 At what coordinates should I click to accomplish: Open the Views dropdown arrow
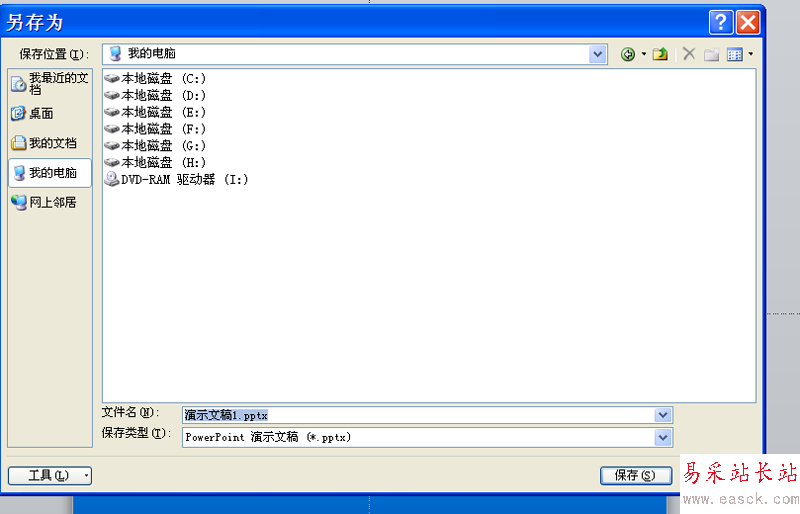pos(751,54)
